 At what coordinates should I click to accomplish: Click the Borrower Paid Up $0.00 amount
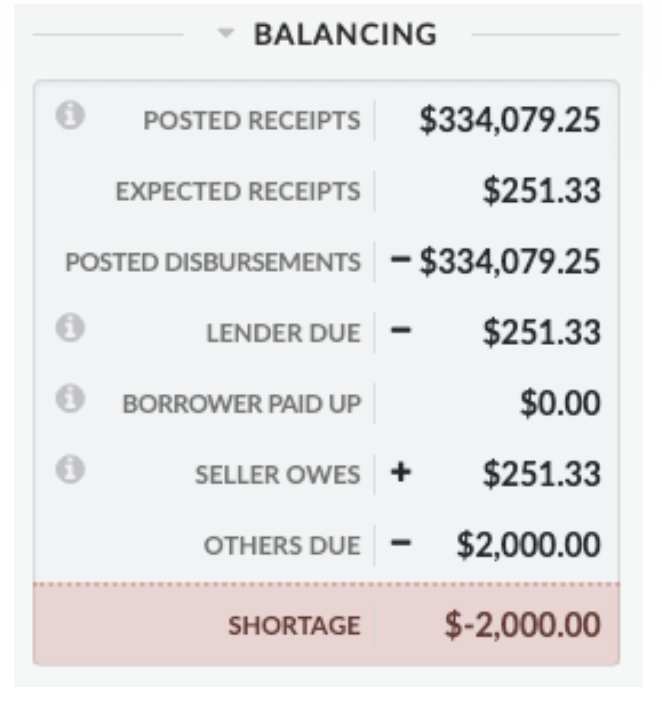560,405
